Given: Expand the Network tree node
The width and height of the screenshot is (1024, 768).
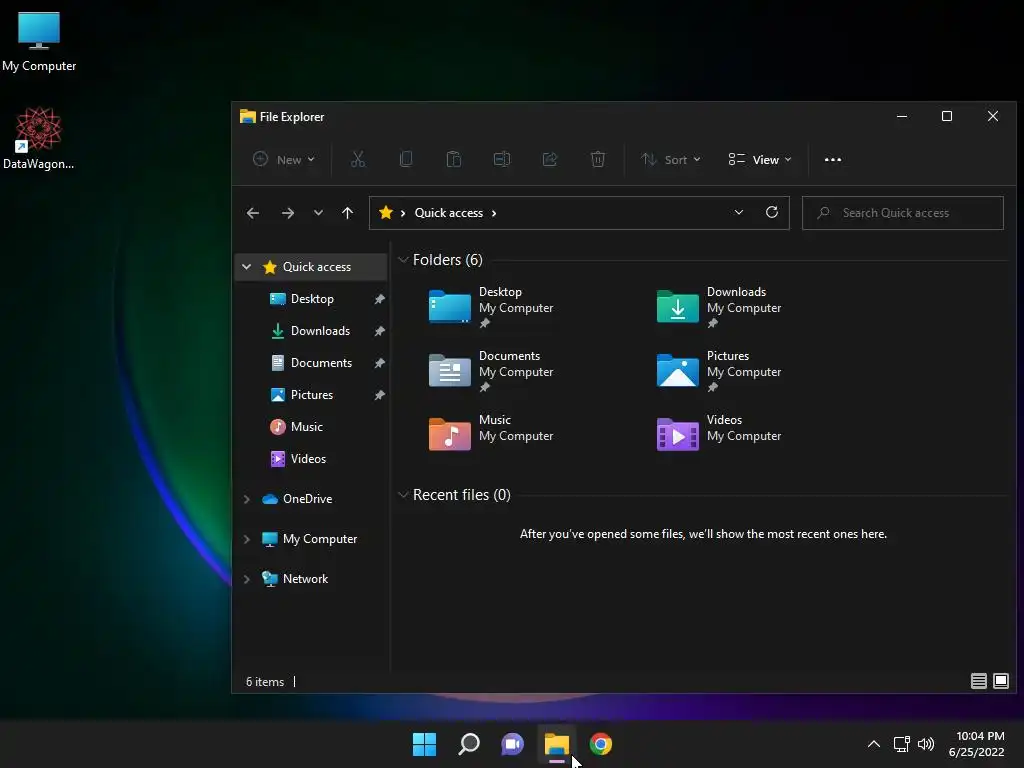Looking at the screenshot, I should 247,579.
